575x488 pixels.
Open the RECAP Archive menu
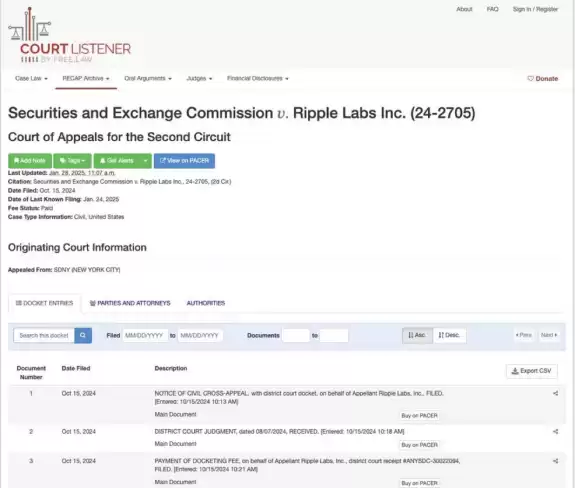(86, 78)
